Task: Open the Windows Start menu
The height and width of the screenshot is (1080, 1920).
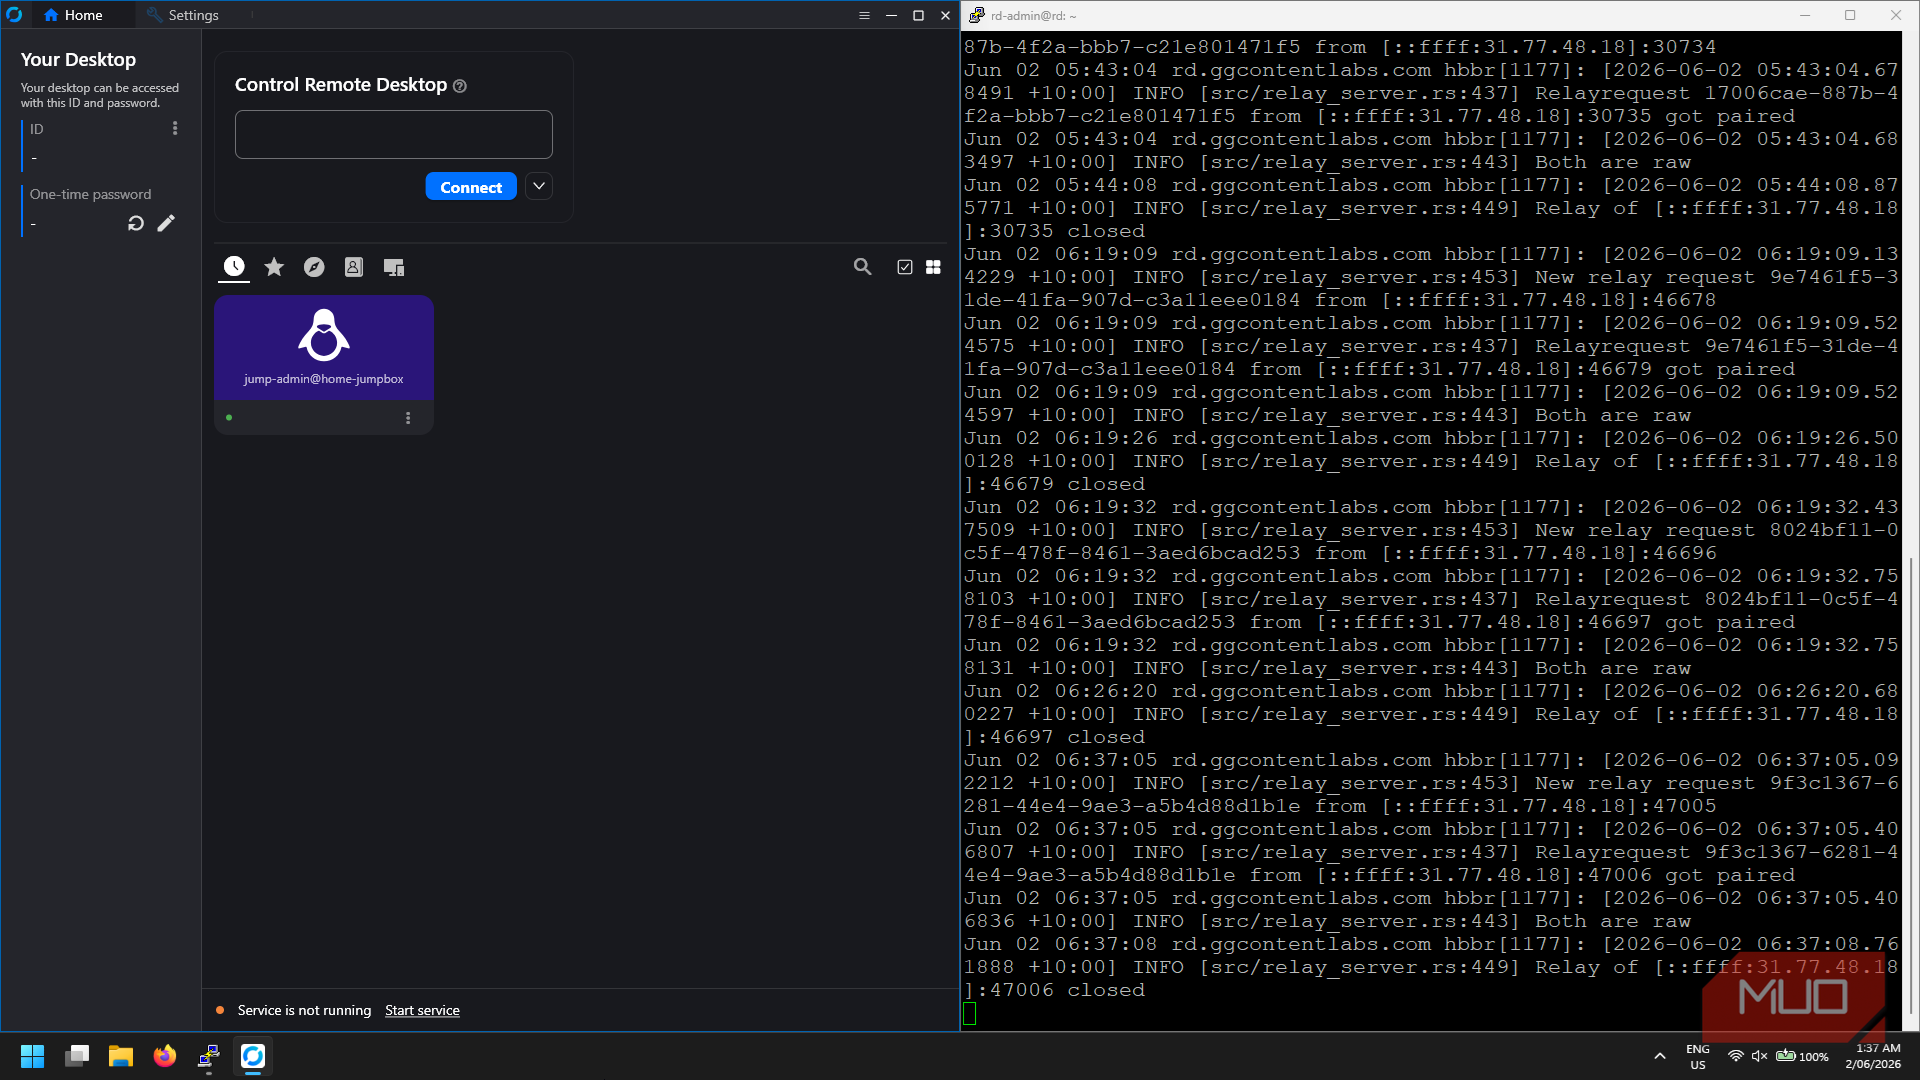Action: 32,1056
